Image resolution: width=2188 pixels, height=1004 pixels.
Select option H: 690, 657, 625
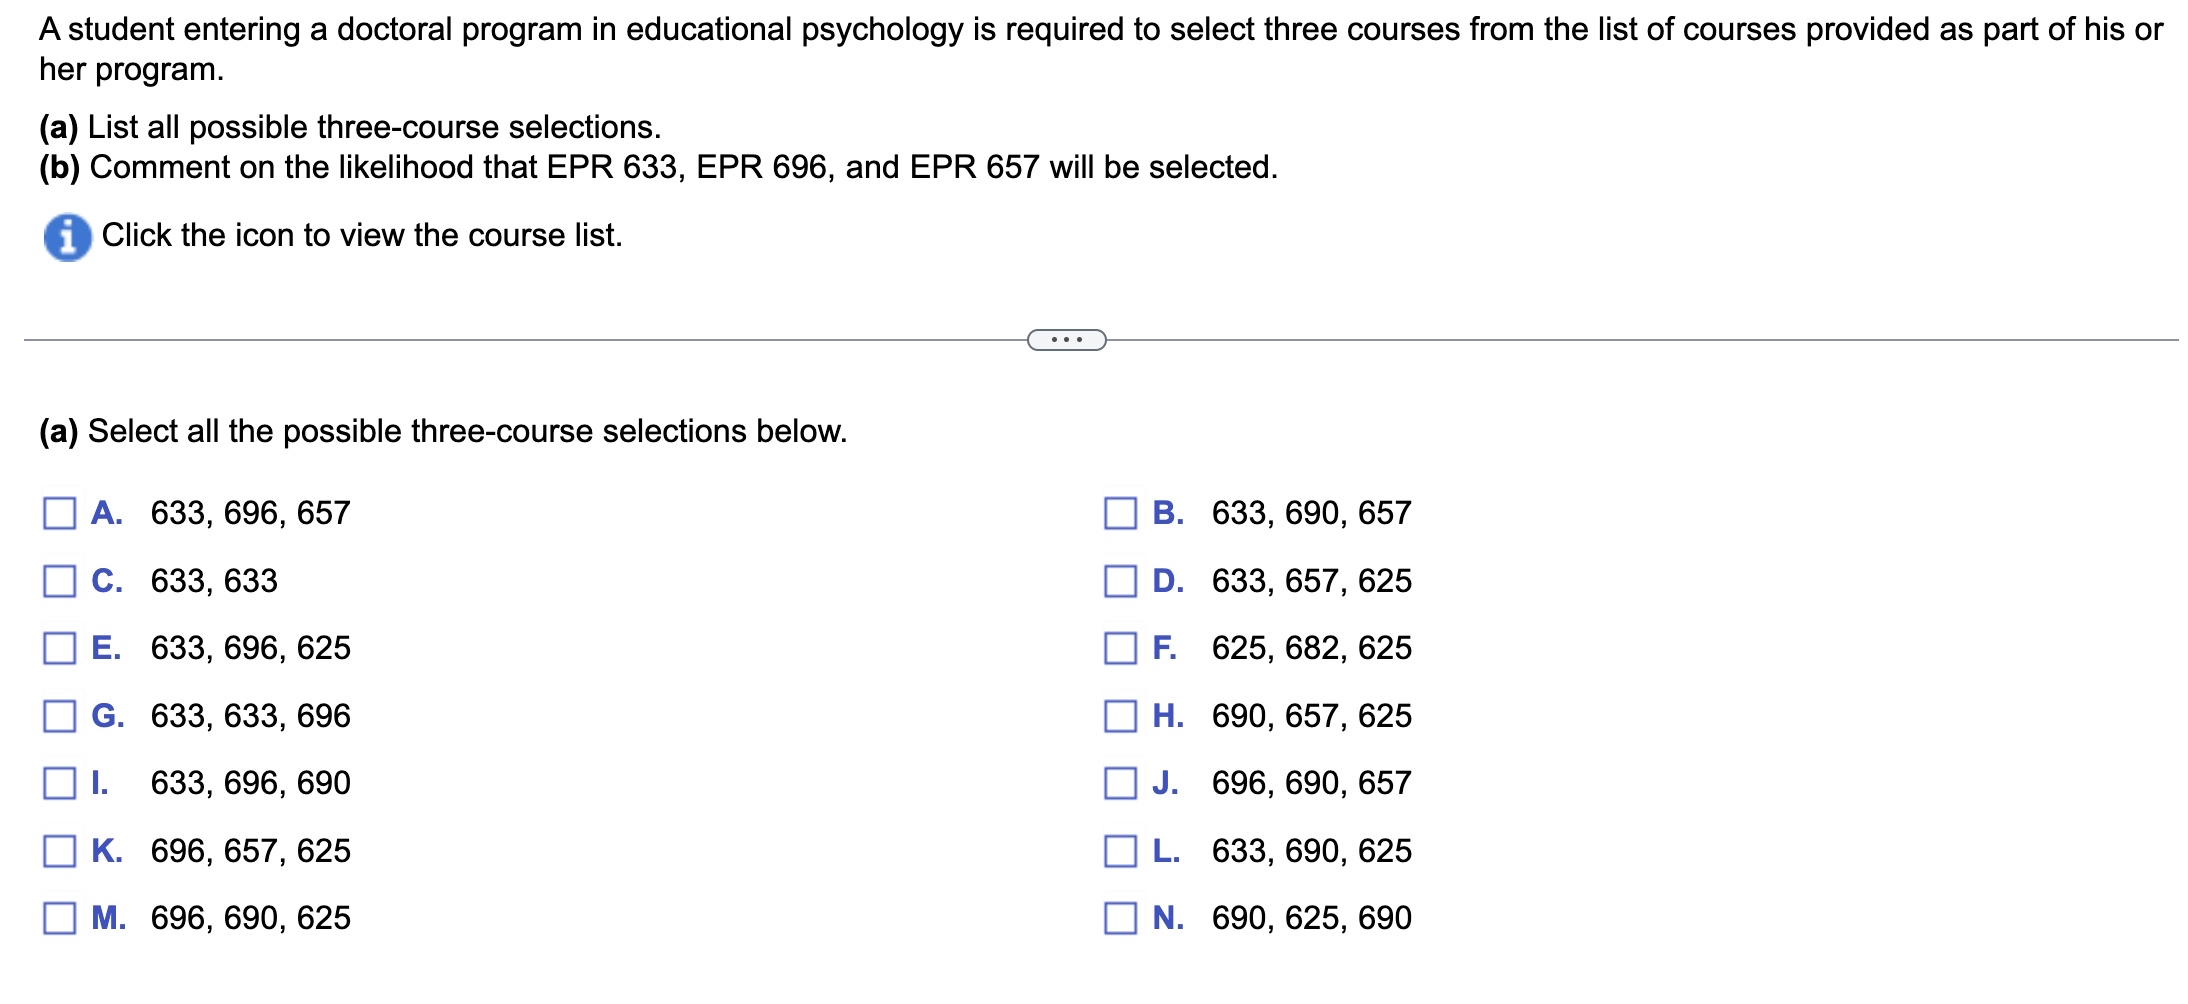pos(1120,716)
